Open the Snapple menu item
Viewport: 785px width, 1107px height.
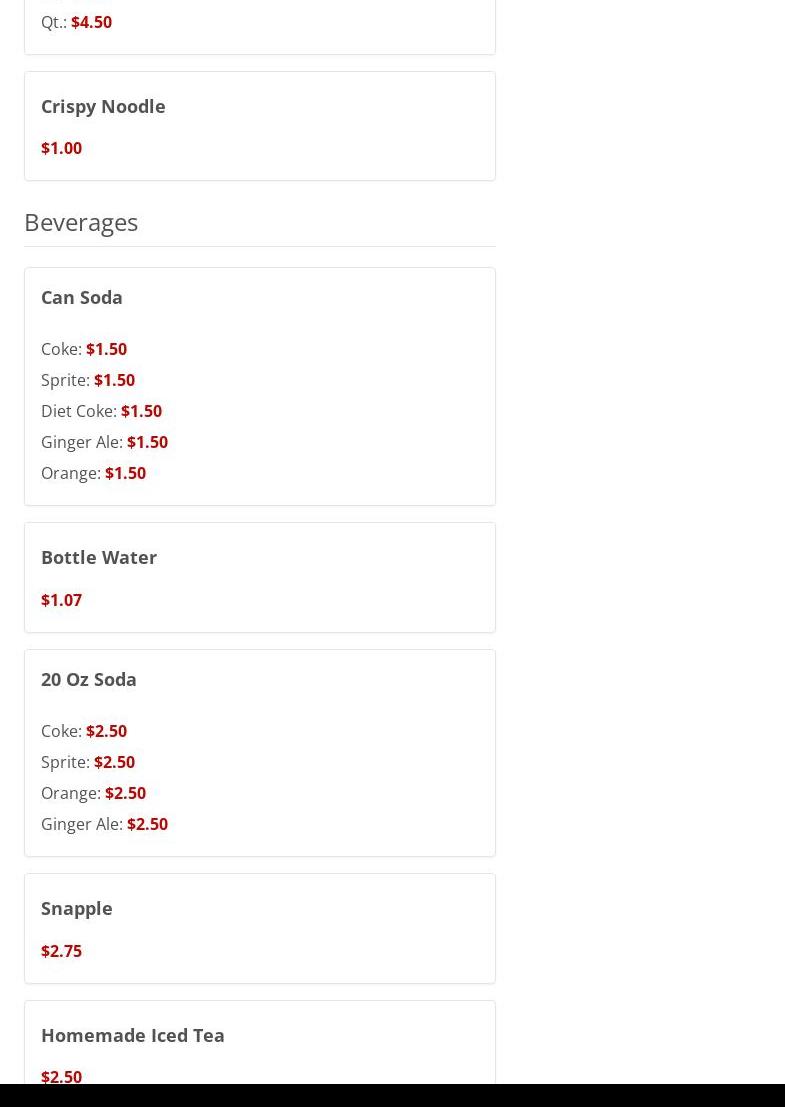coord(77,908)
